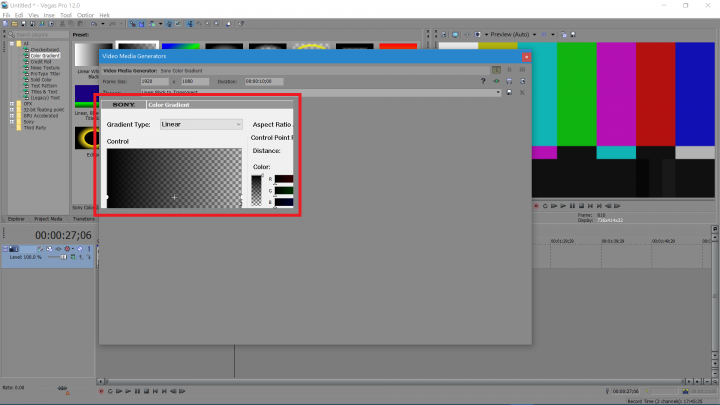This screenshot has width=720, height=405.
Task: Save the project with the toolbar disk icon
Action: 23,24
